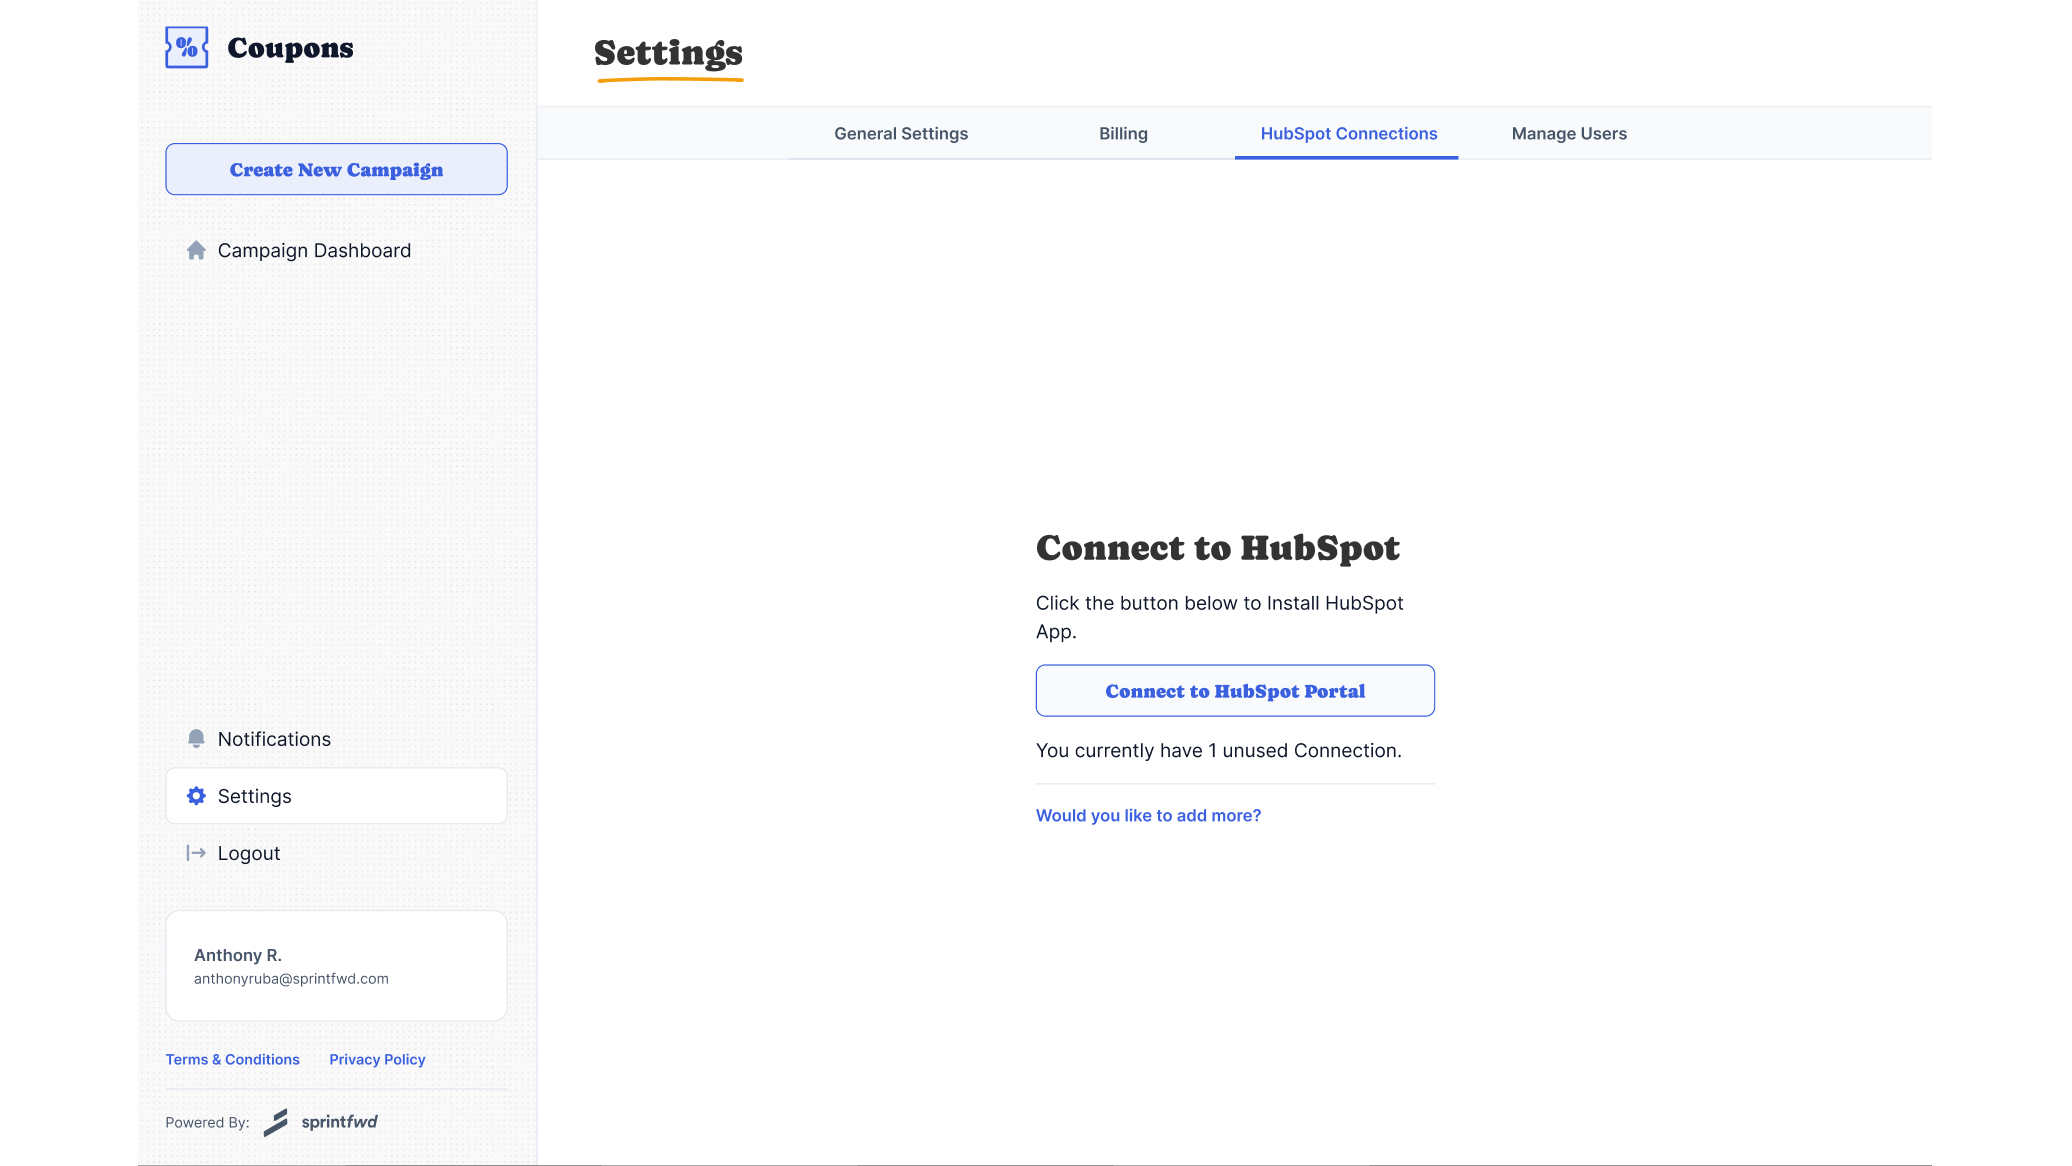The height and width of the screenshot is (1166, 2072).
Task: Click the Notifications bell icon
Action: coord(196,739)
